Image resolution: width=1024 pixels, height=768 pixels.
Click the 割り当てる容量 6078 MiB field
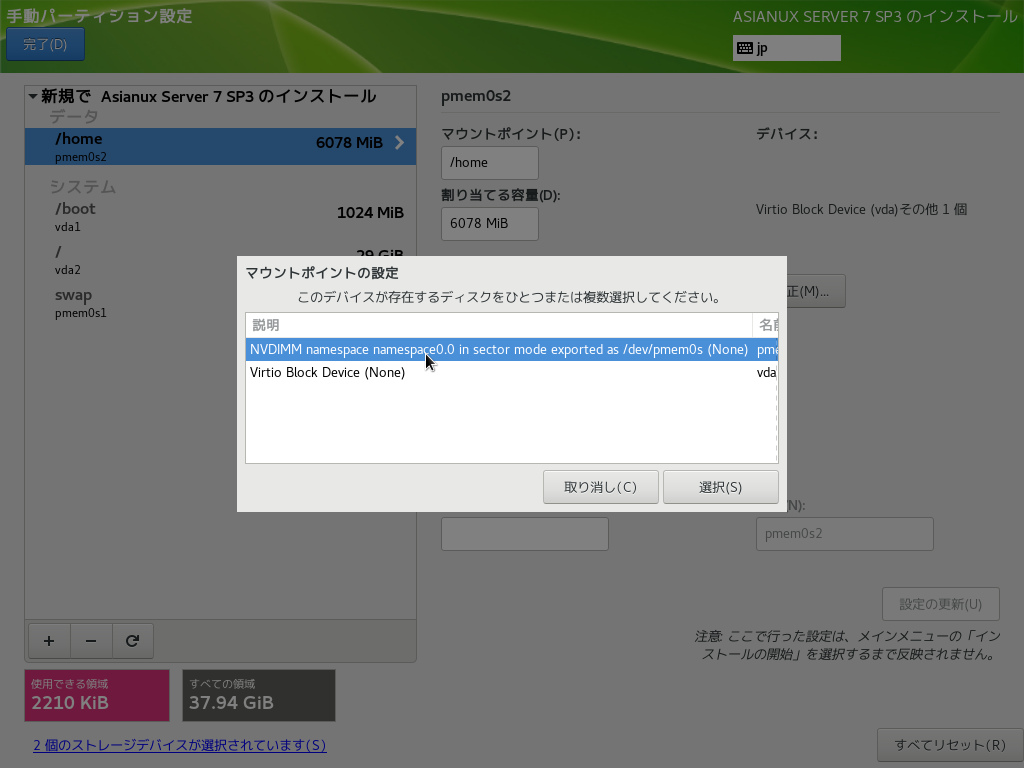point(489,224)
